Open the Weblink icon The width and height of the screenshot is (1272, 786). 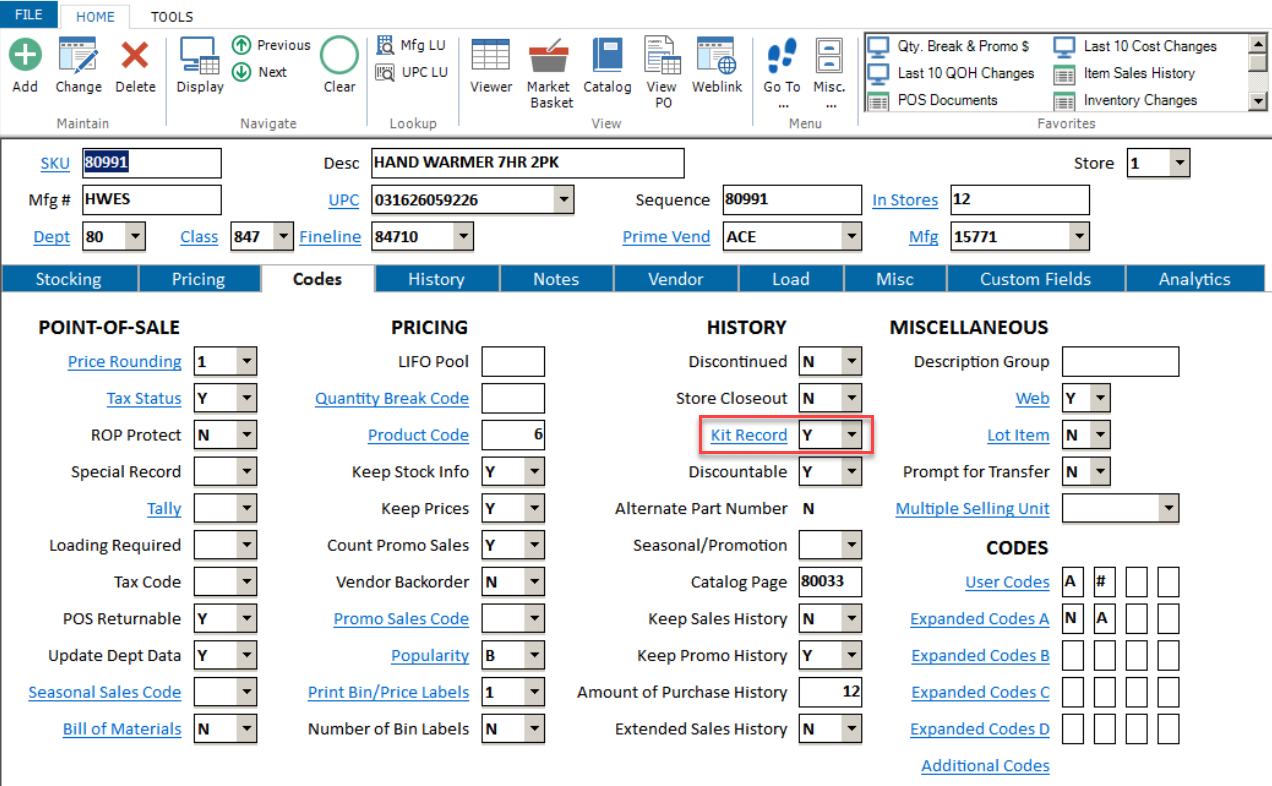(x=717, y=55)
